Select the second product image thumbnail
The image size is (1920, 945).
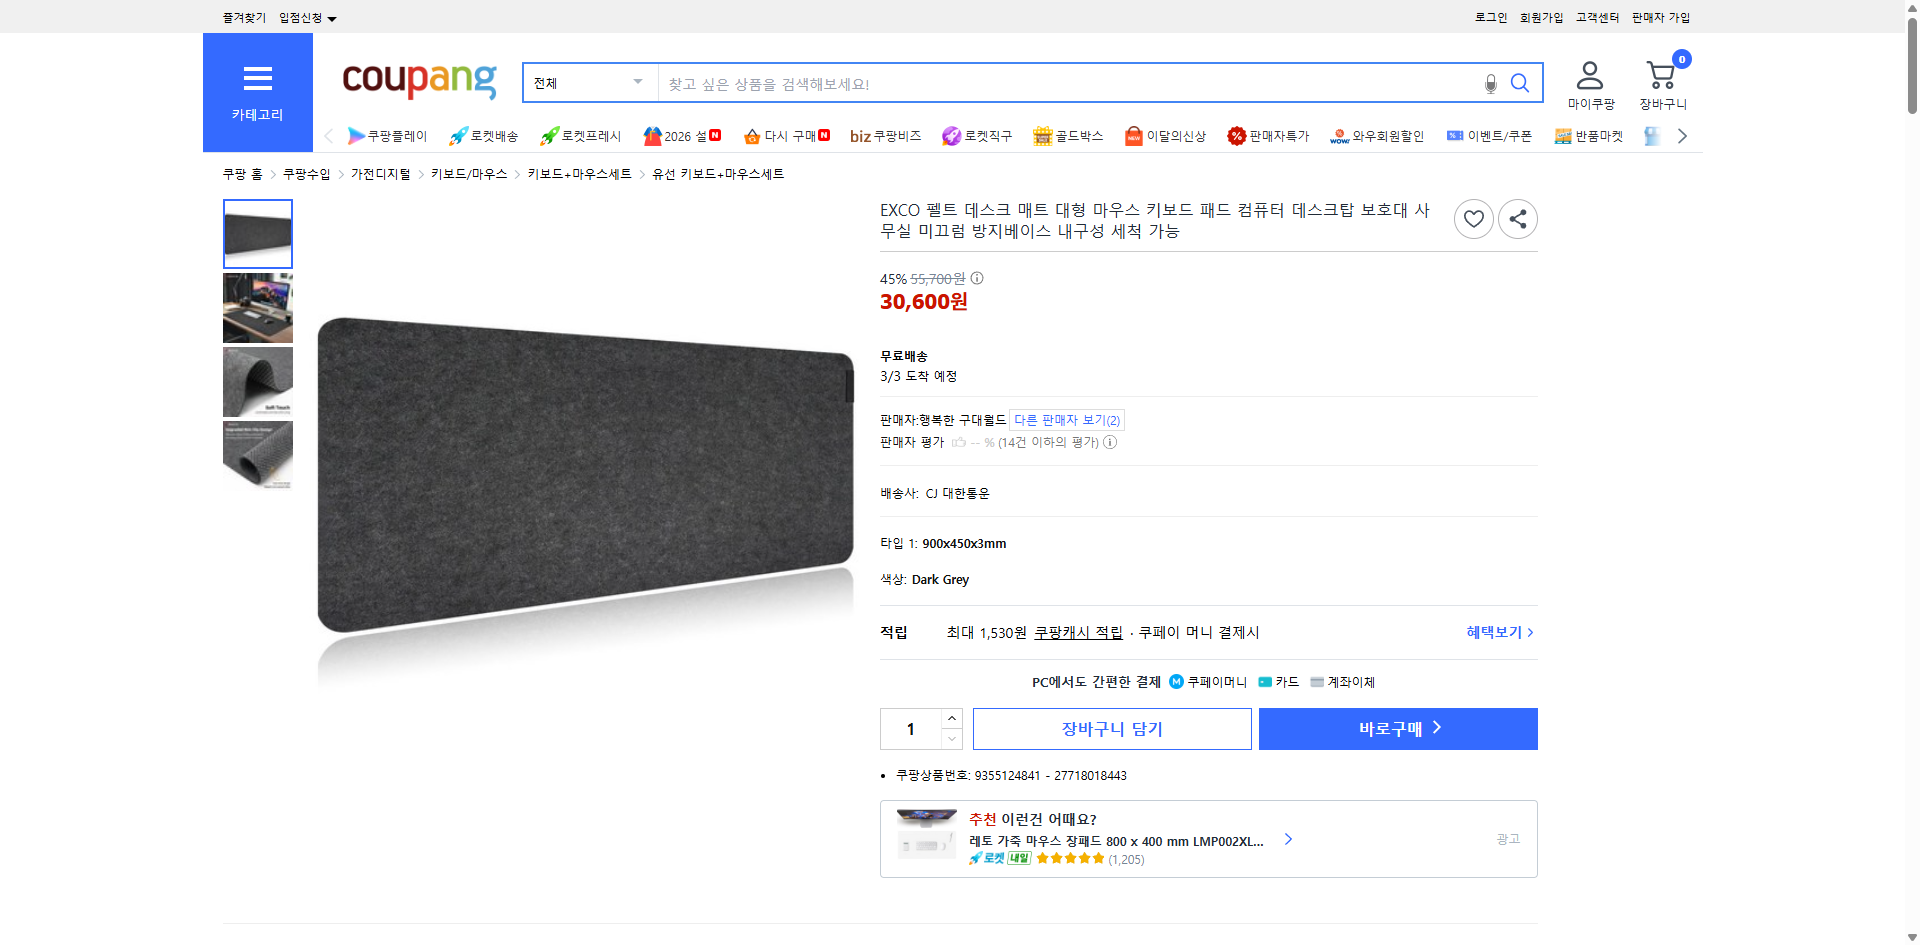click(257, 307)
